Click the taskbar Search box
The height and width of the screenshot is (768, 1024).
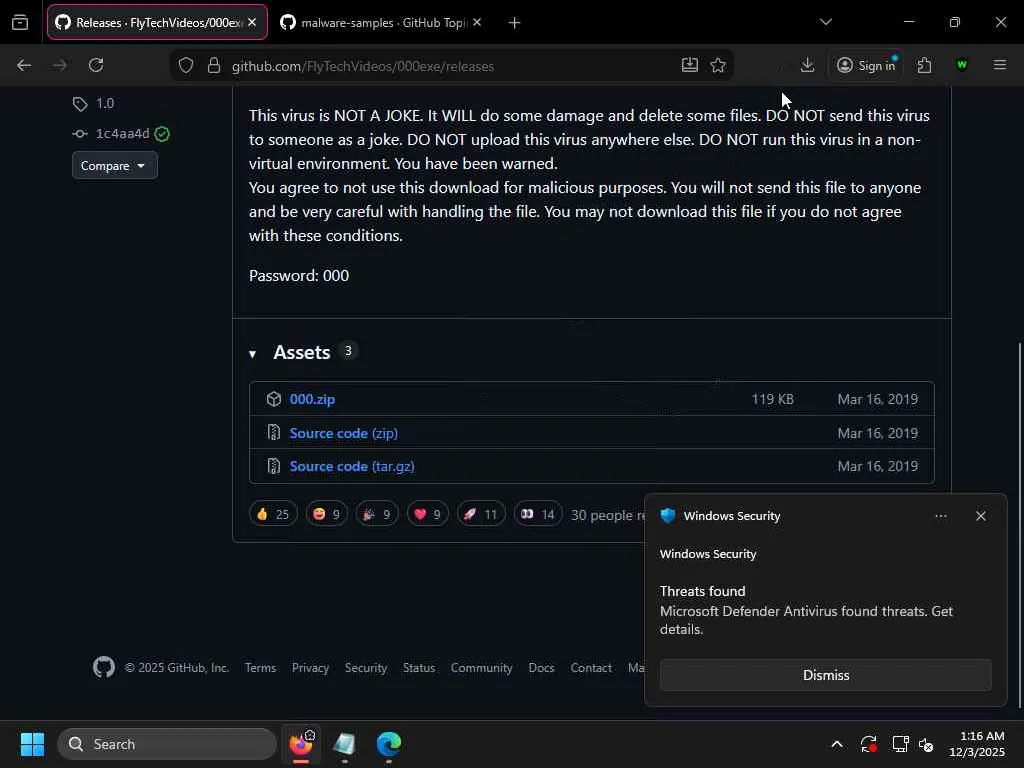tap(167, 744)
